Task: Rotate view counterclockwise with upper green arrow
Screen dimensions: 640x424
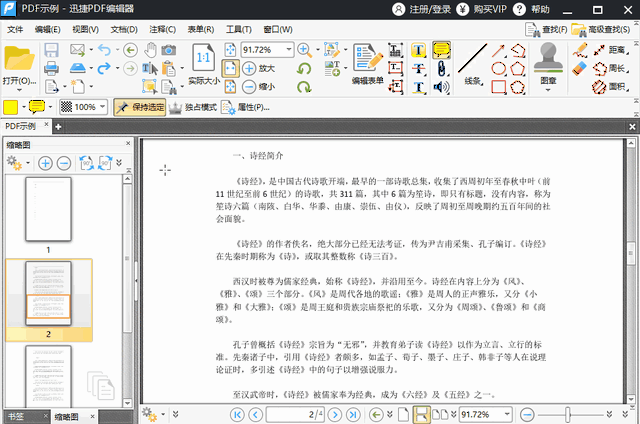Action: (x=304, y=68)
